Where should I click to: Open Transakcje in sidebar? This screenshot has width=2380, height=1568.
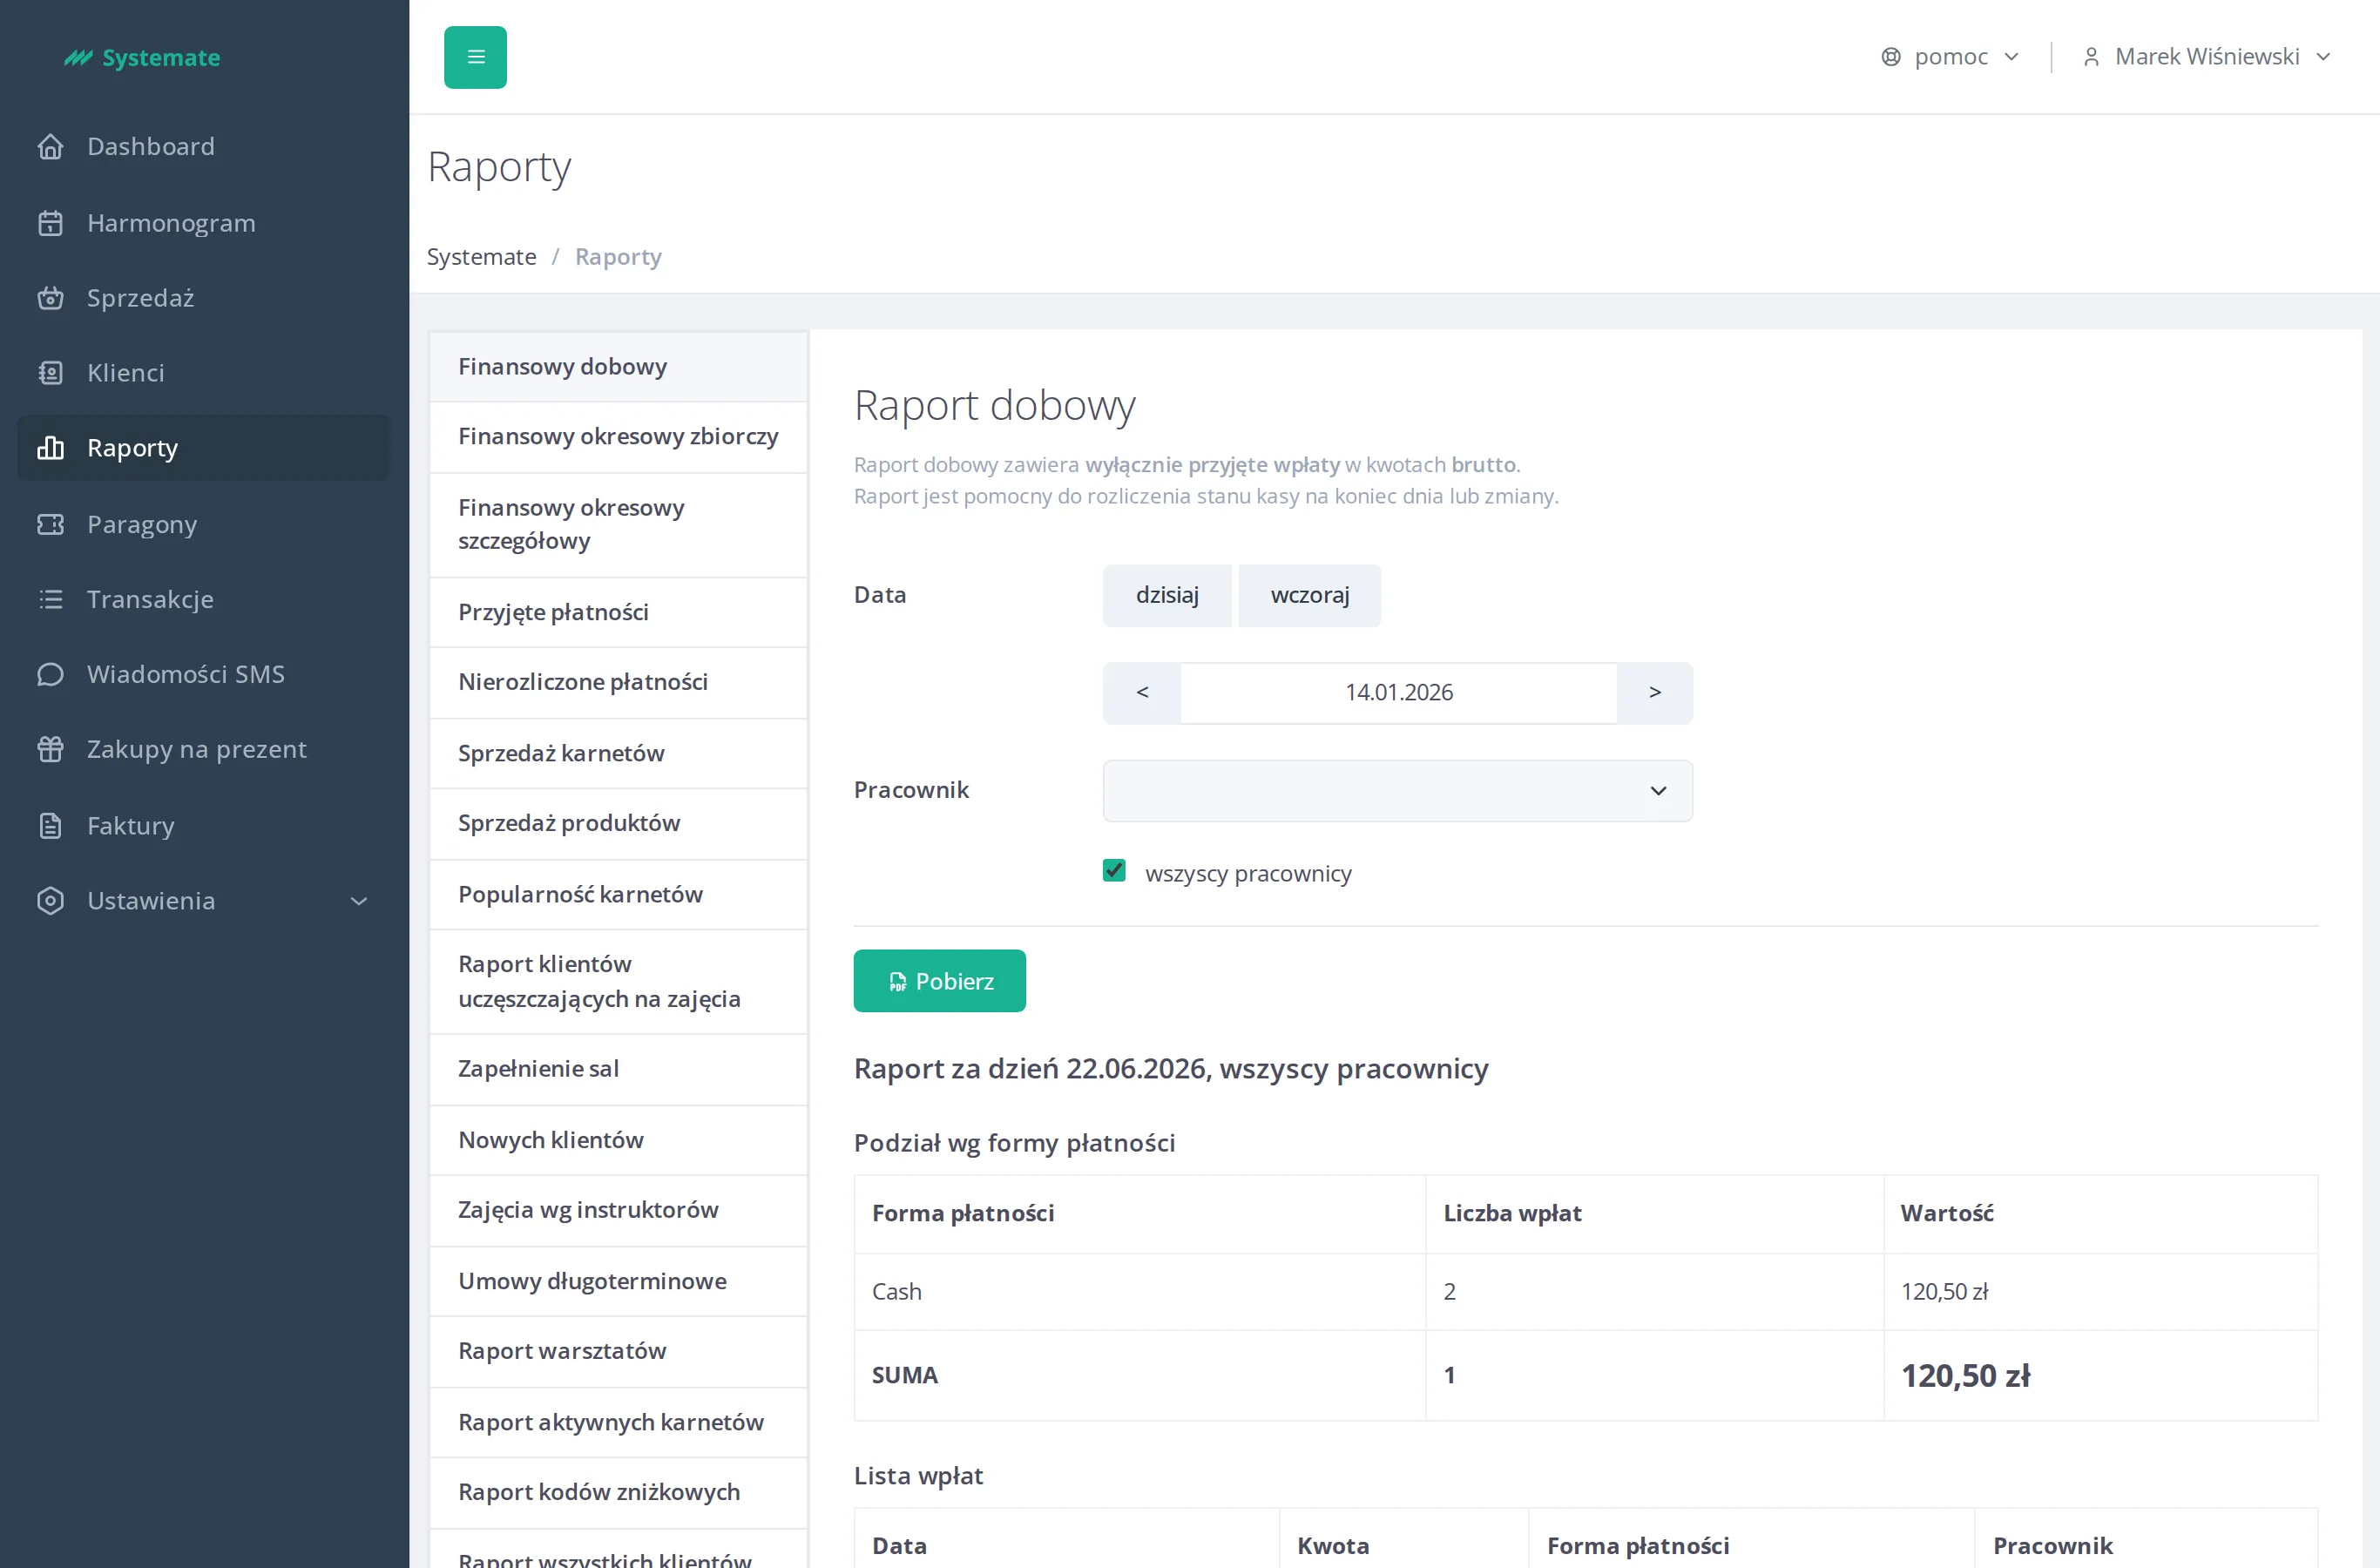204,599
